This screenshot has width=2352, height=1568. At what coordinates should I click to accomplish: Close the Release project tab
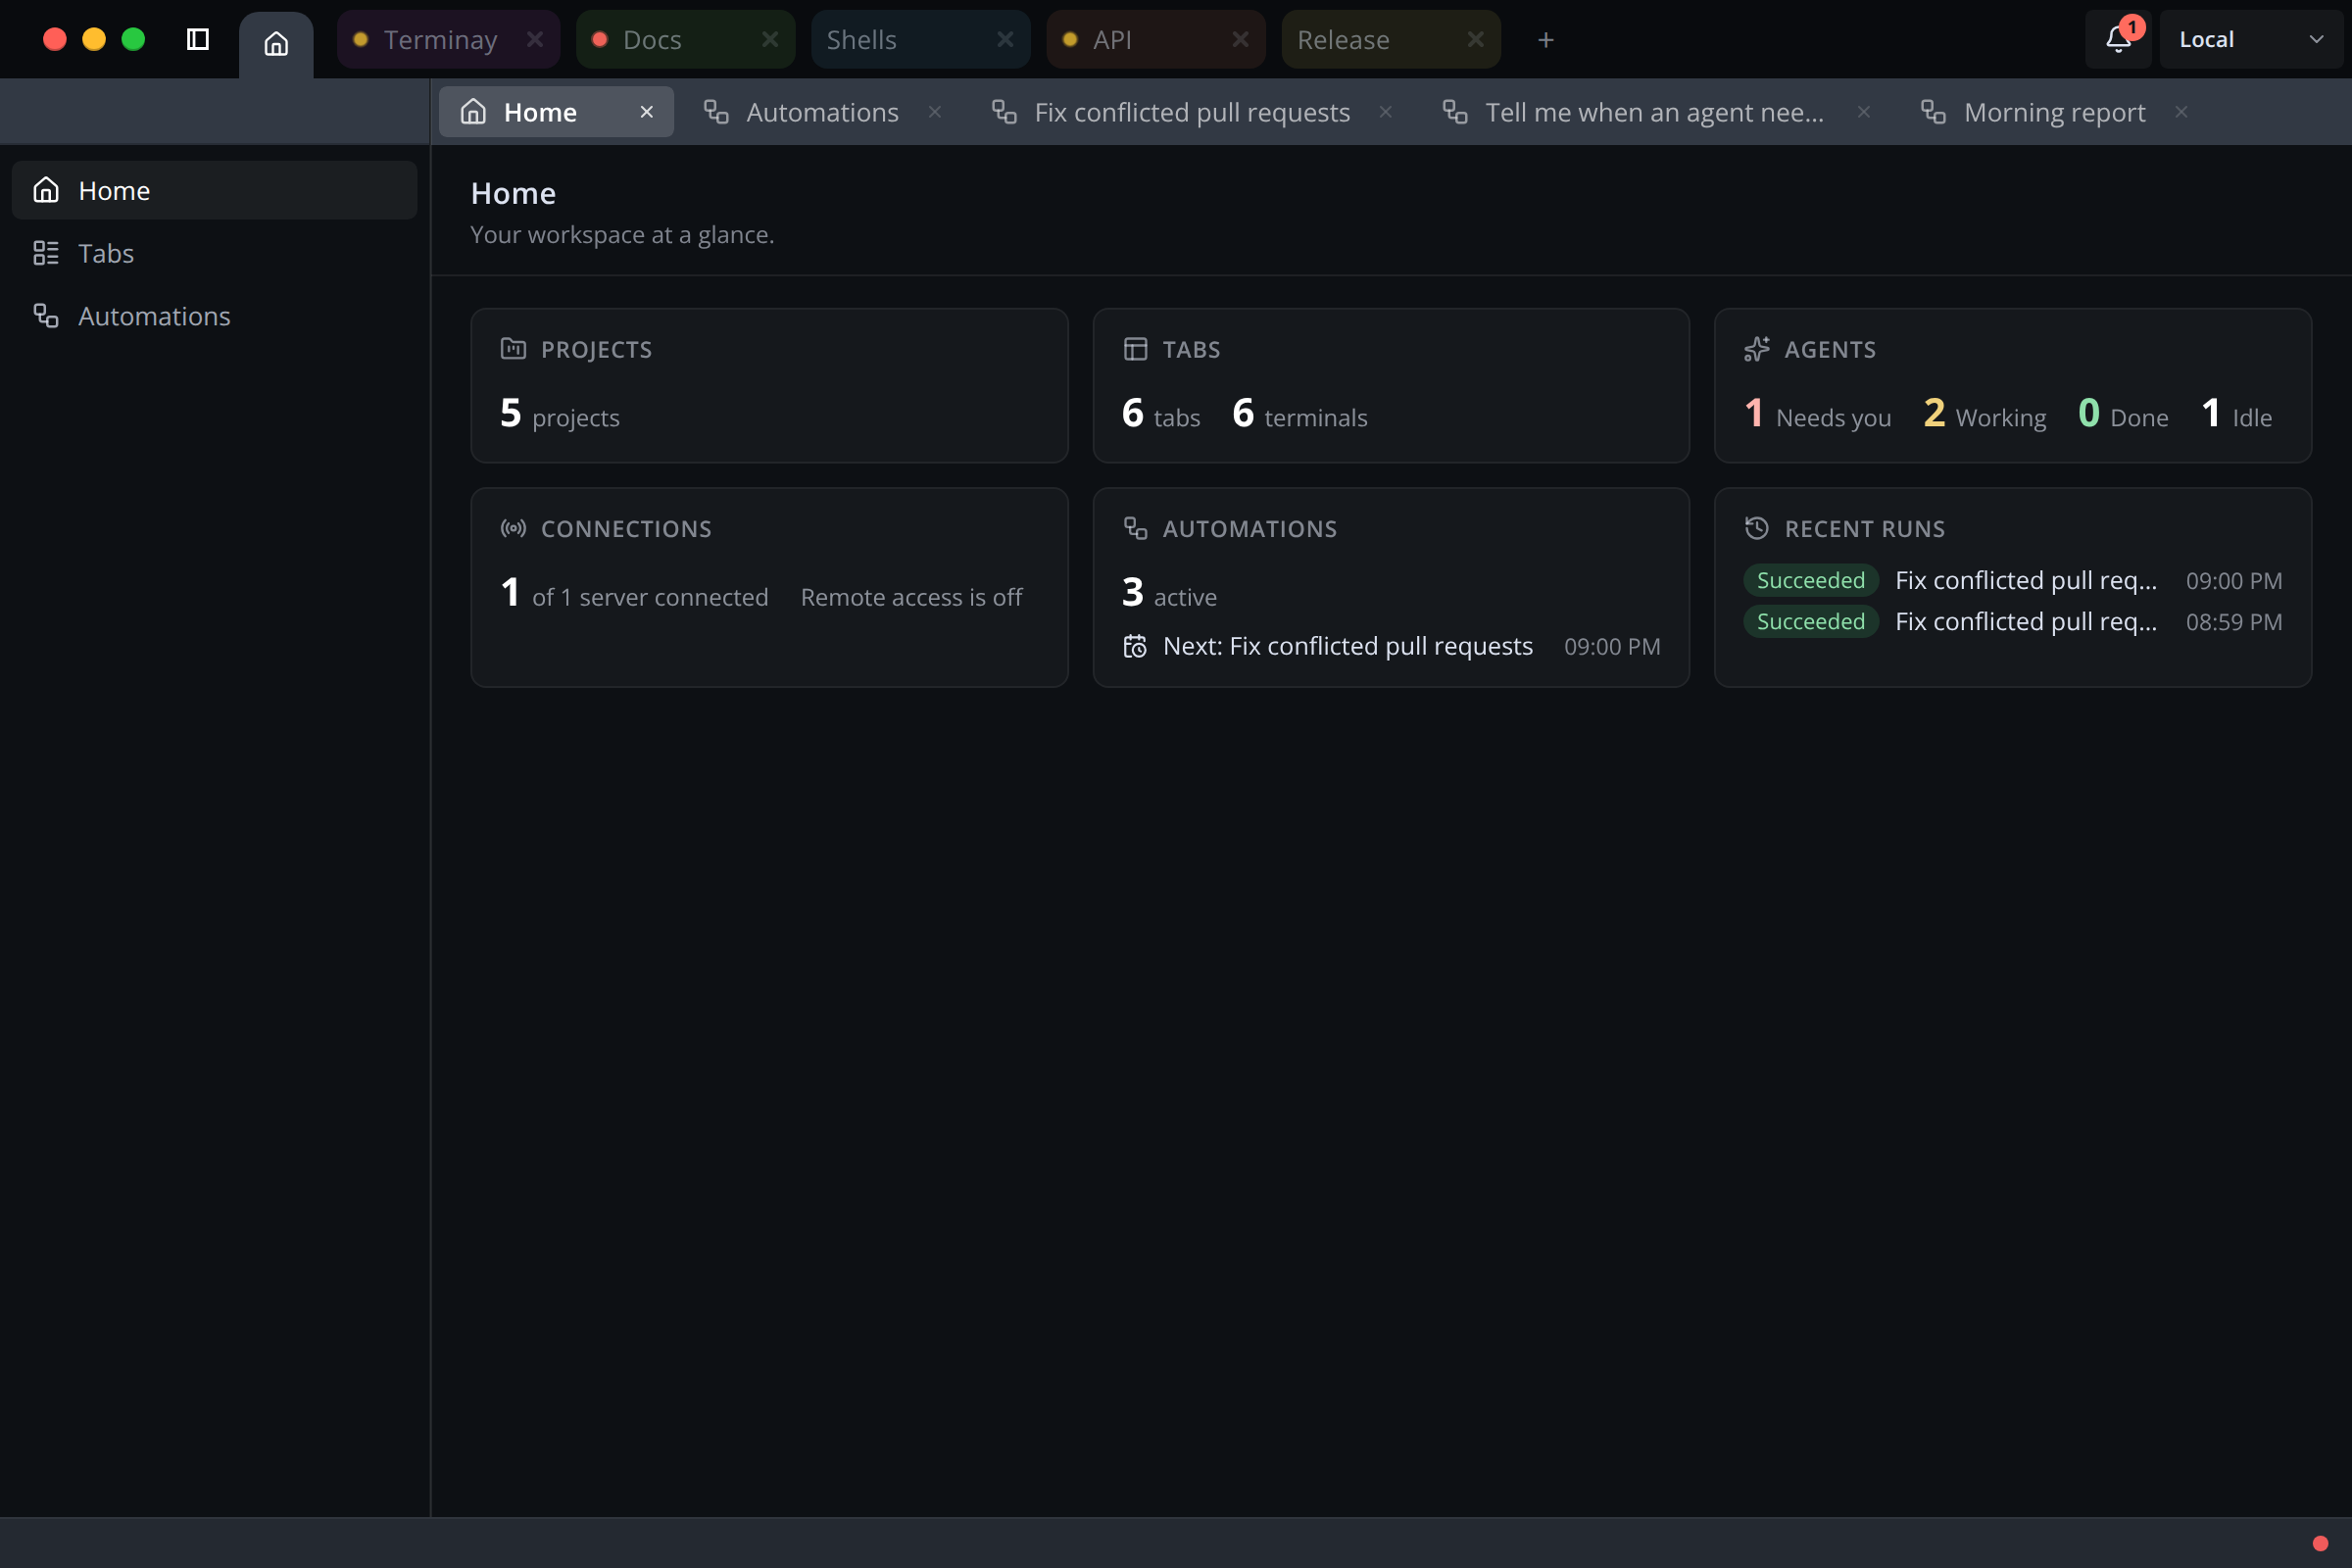1475,39
